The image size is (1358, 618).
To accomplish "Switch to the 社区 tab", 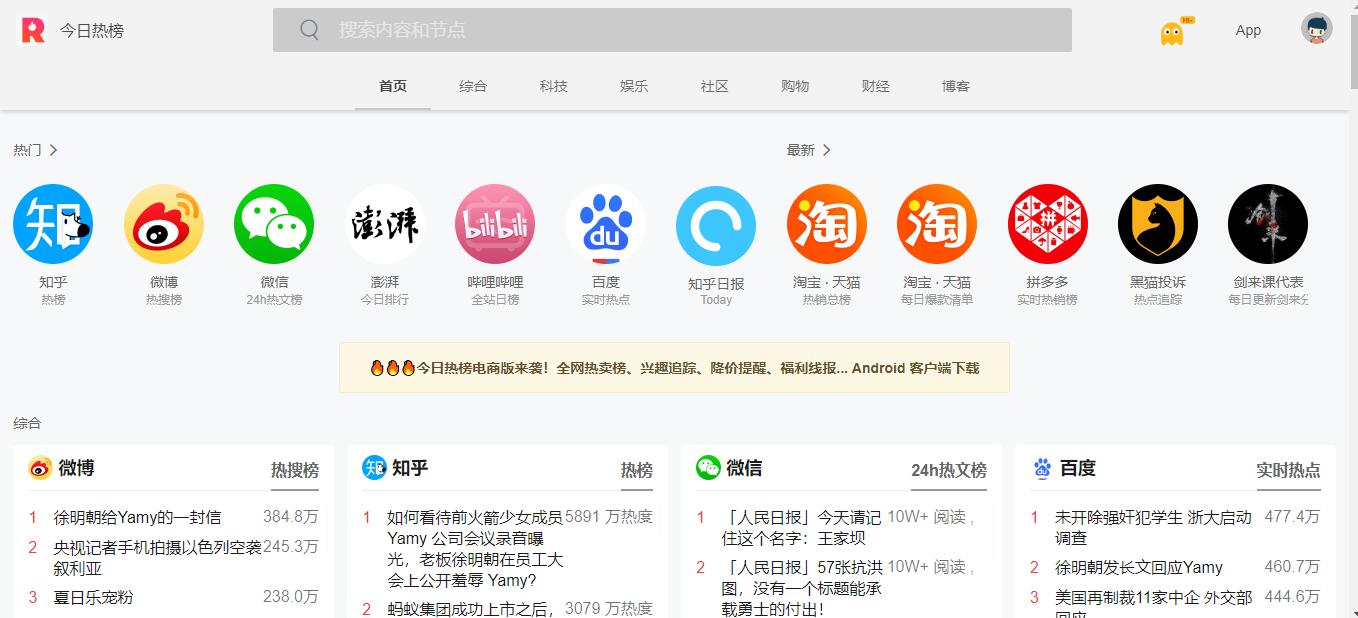I will [715, 86].
